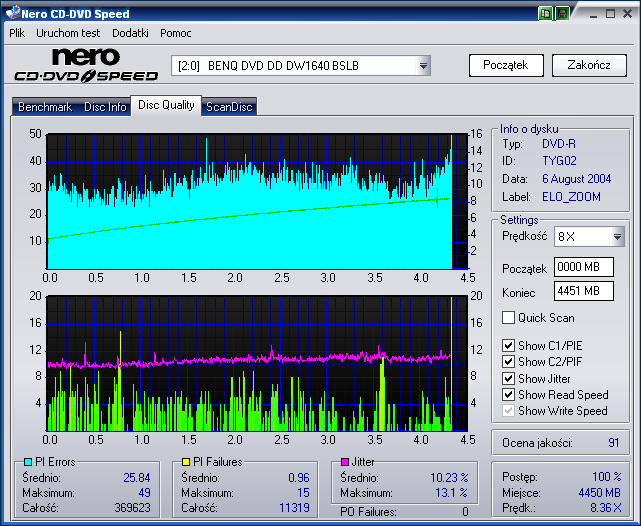This screenshot has height=526, width=641.
Task: Select the Disc Quality tab
Action: (166, 105)
